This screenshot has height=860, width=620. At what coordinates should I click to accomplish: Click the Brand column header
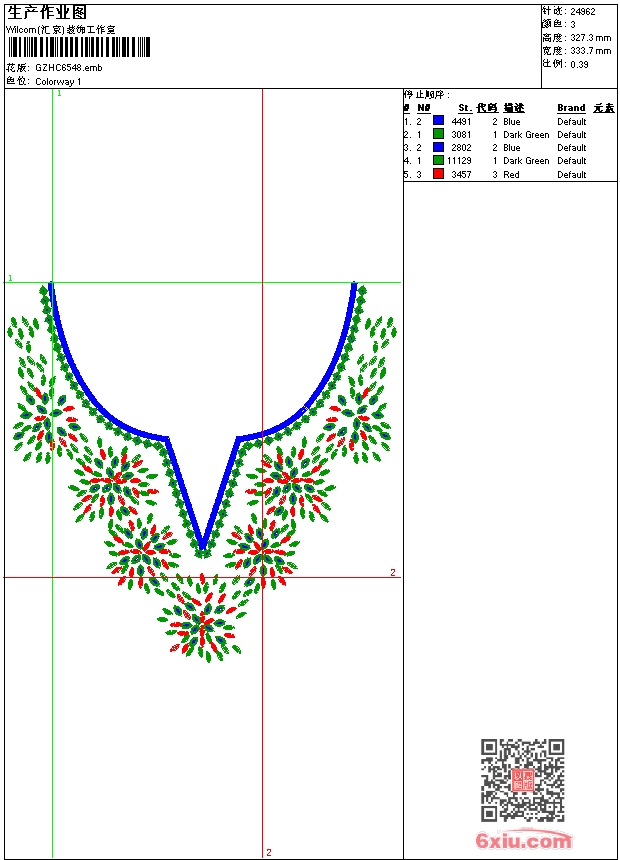[571, 108]
